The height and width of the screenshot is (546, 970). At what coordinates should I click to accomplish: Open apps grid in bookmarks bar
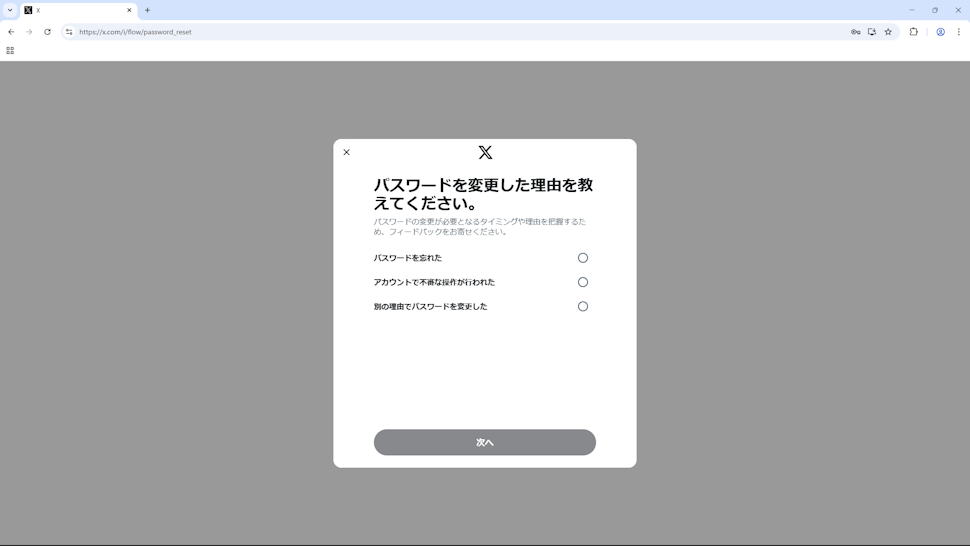coord(10,51)
